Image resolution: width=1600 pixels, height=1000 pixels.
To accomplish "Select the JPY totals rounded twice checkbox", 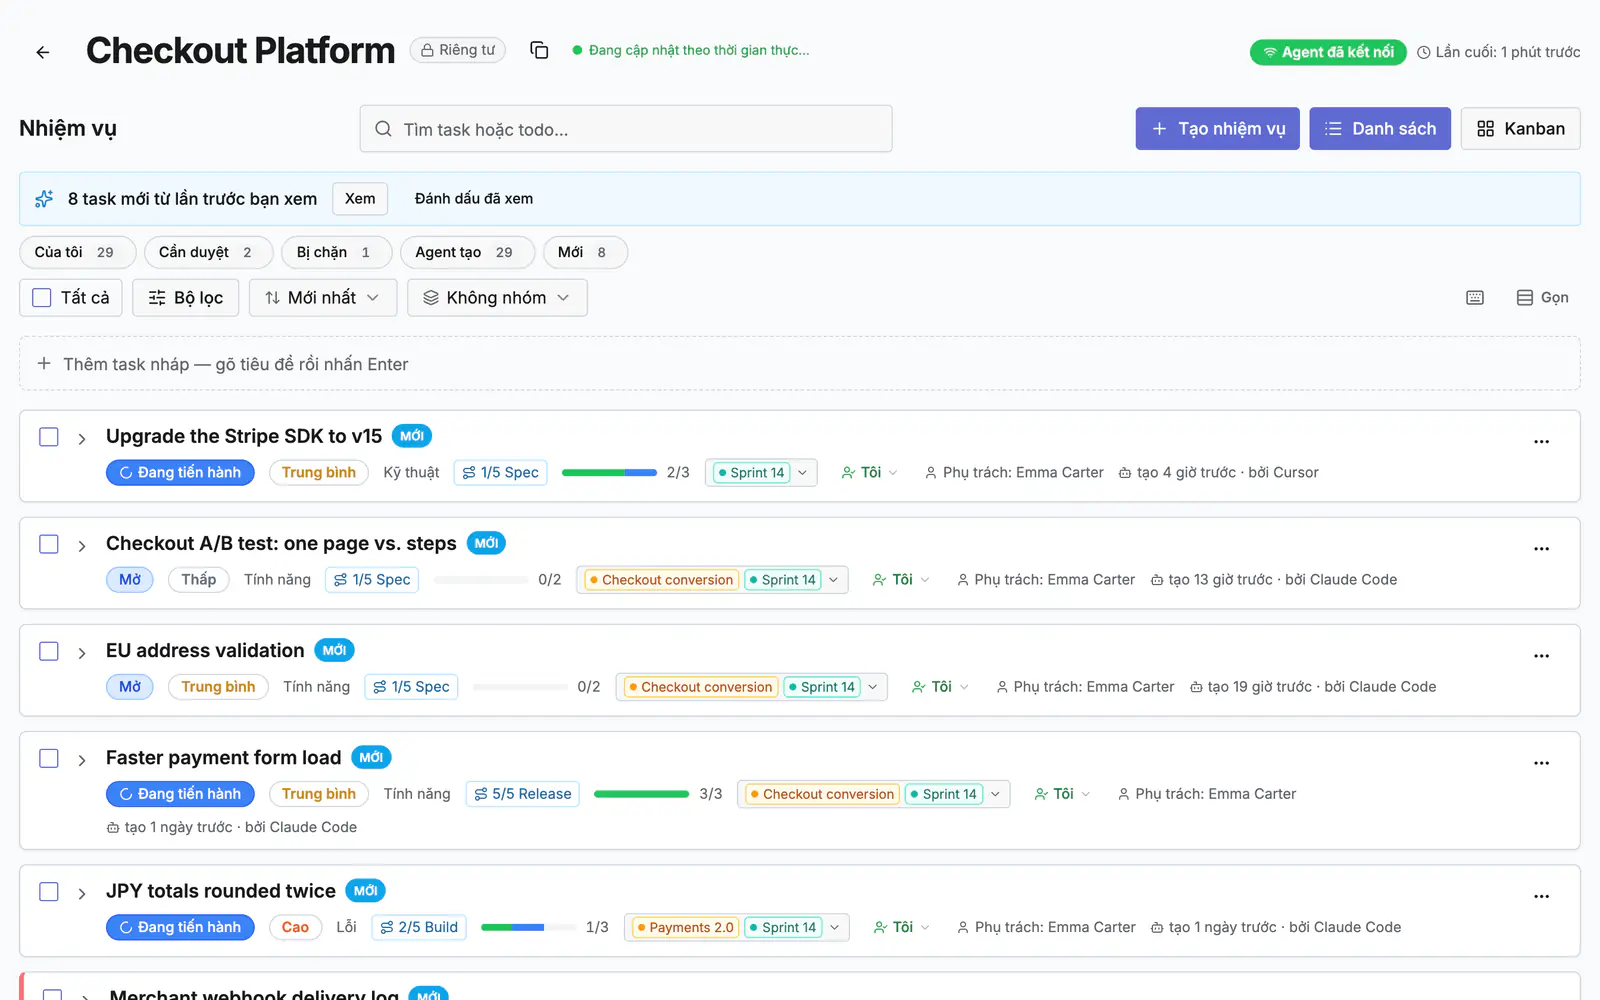I will pyautogui.click(x=49, y=892).
